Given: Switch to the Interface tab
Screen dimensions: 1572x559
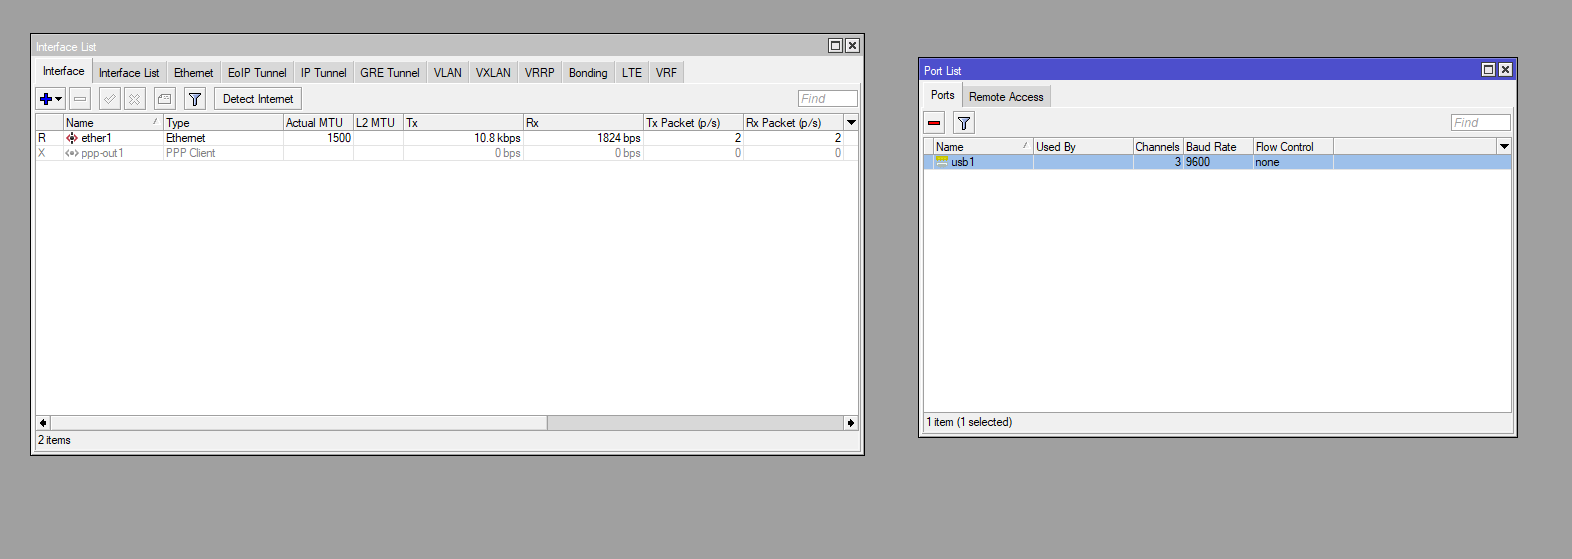Looking at the screenshot, I should point(64,71).
